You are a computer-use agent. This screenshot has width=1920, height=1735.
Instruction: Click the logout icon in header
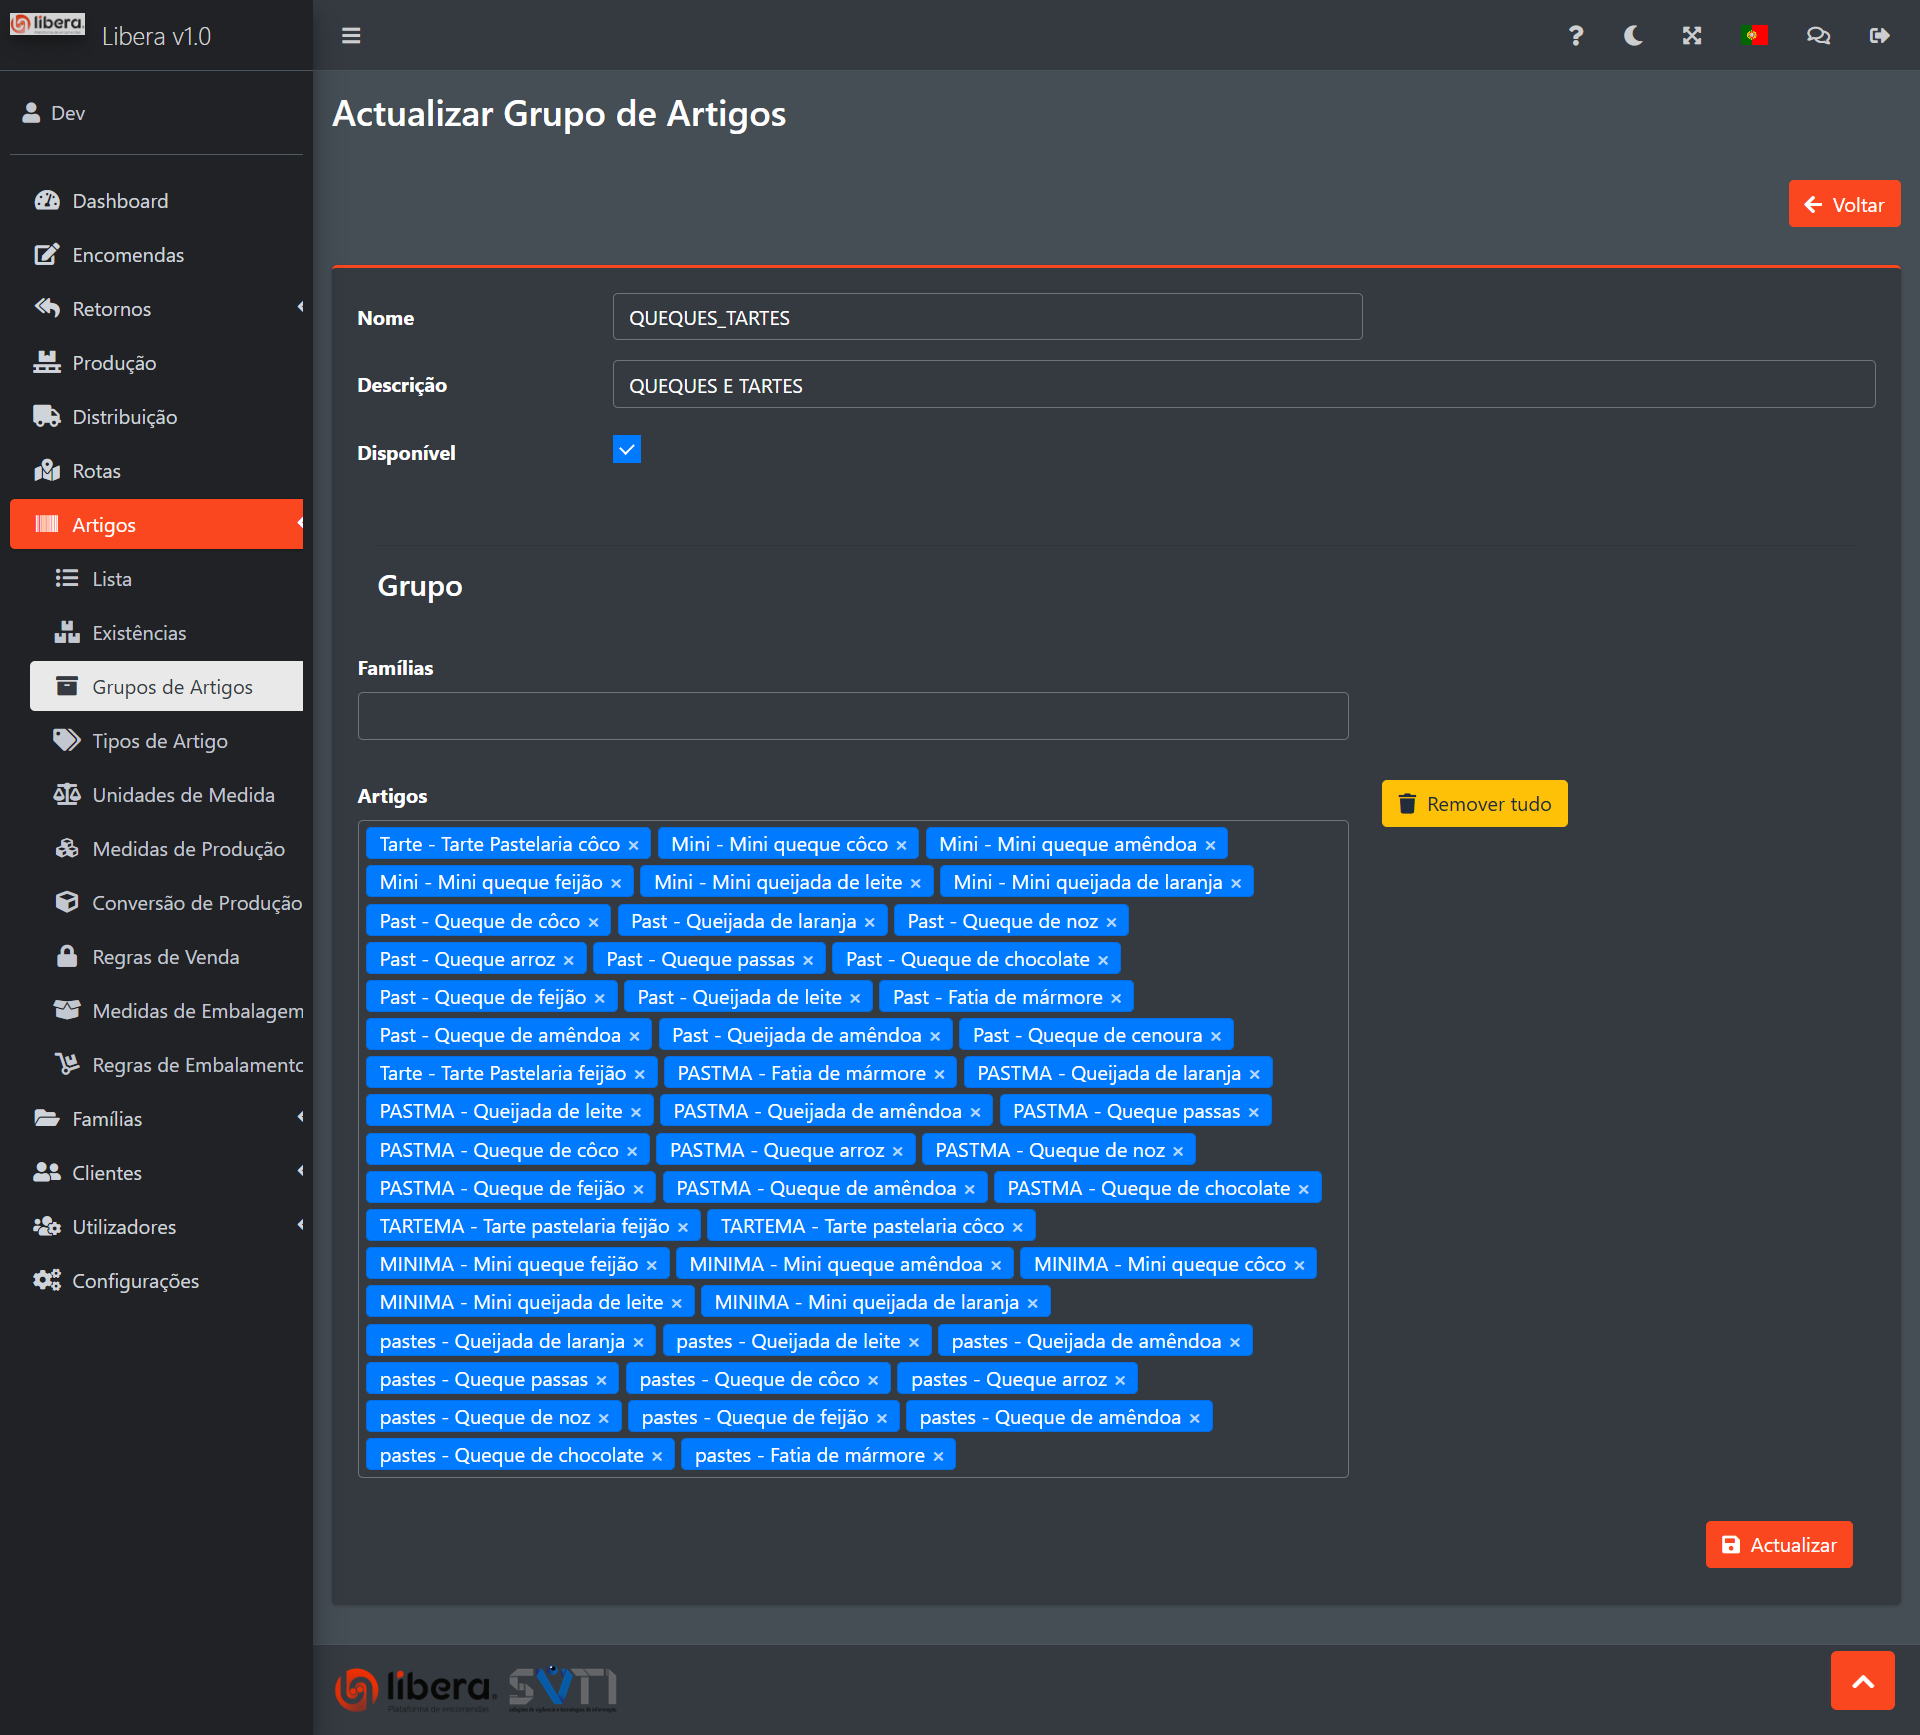point(1879,36)
